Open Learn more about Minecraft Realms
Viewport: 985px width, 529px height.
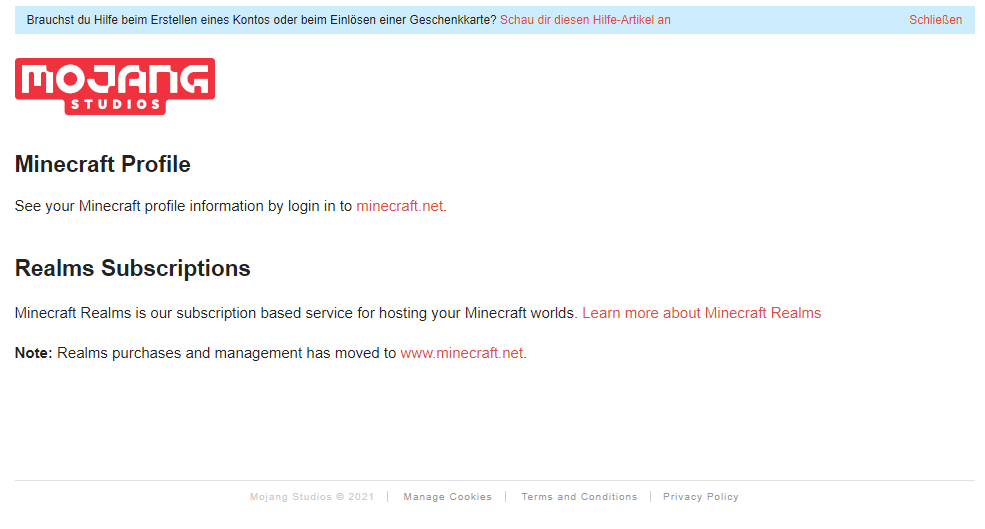coord(701,313)
